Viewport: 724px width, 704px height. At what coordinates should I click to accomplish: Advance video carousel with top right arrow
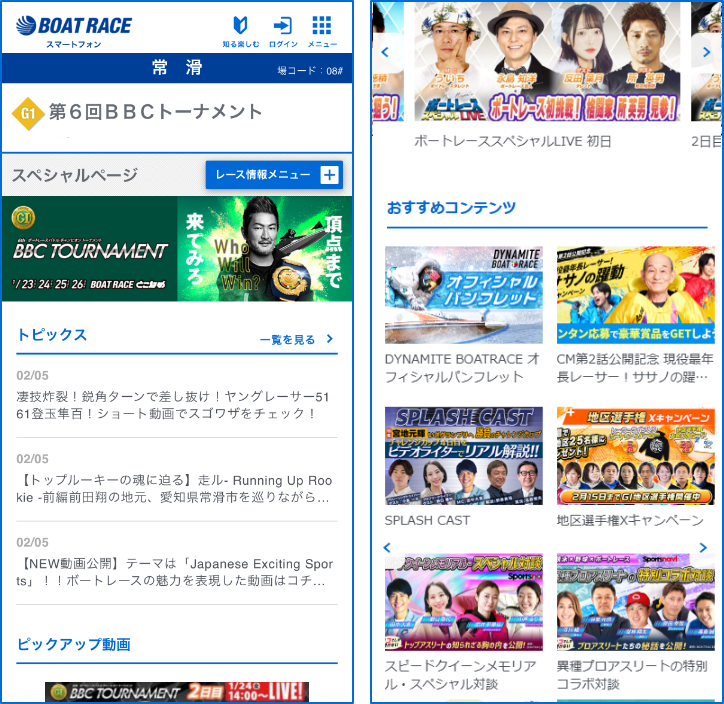click(706, 51)
